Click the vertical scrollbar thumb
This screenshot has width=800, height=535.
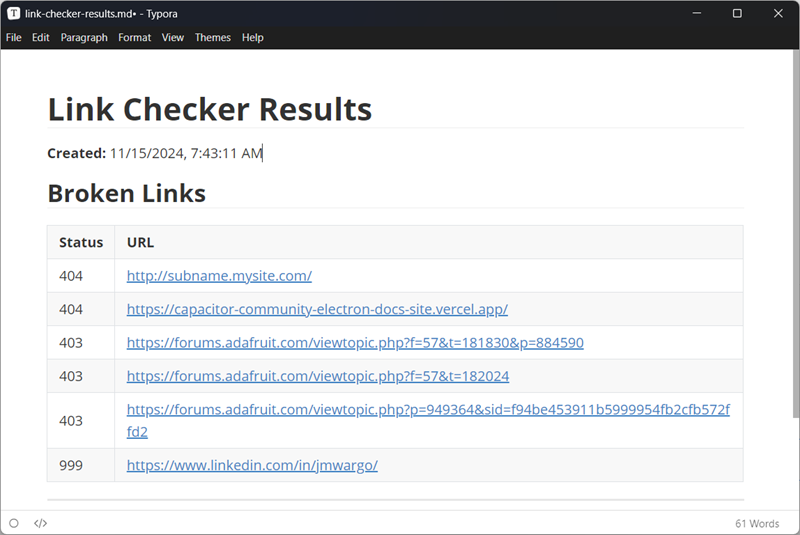[796, 234]
